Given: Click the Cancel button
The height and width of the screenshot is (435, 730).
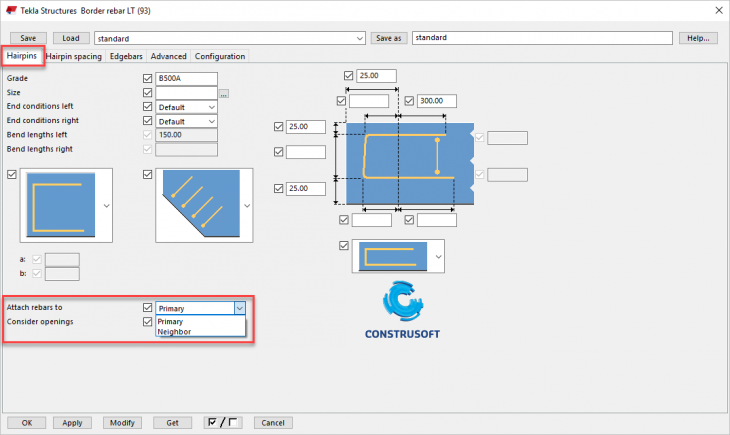Looking at the screenshot, I should coord(273,422).
